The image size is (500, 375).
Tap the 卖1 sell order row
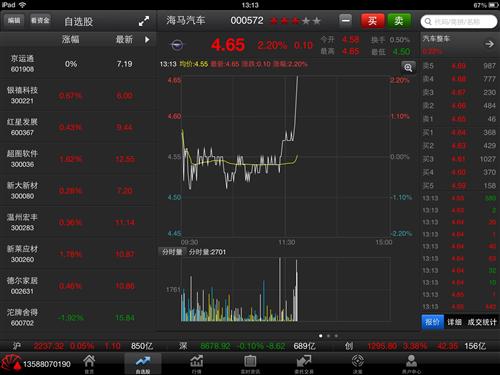click(x=459, y=119)
